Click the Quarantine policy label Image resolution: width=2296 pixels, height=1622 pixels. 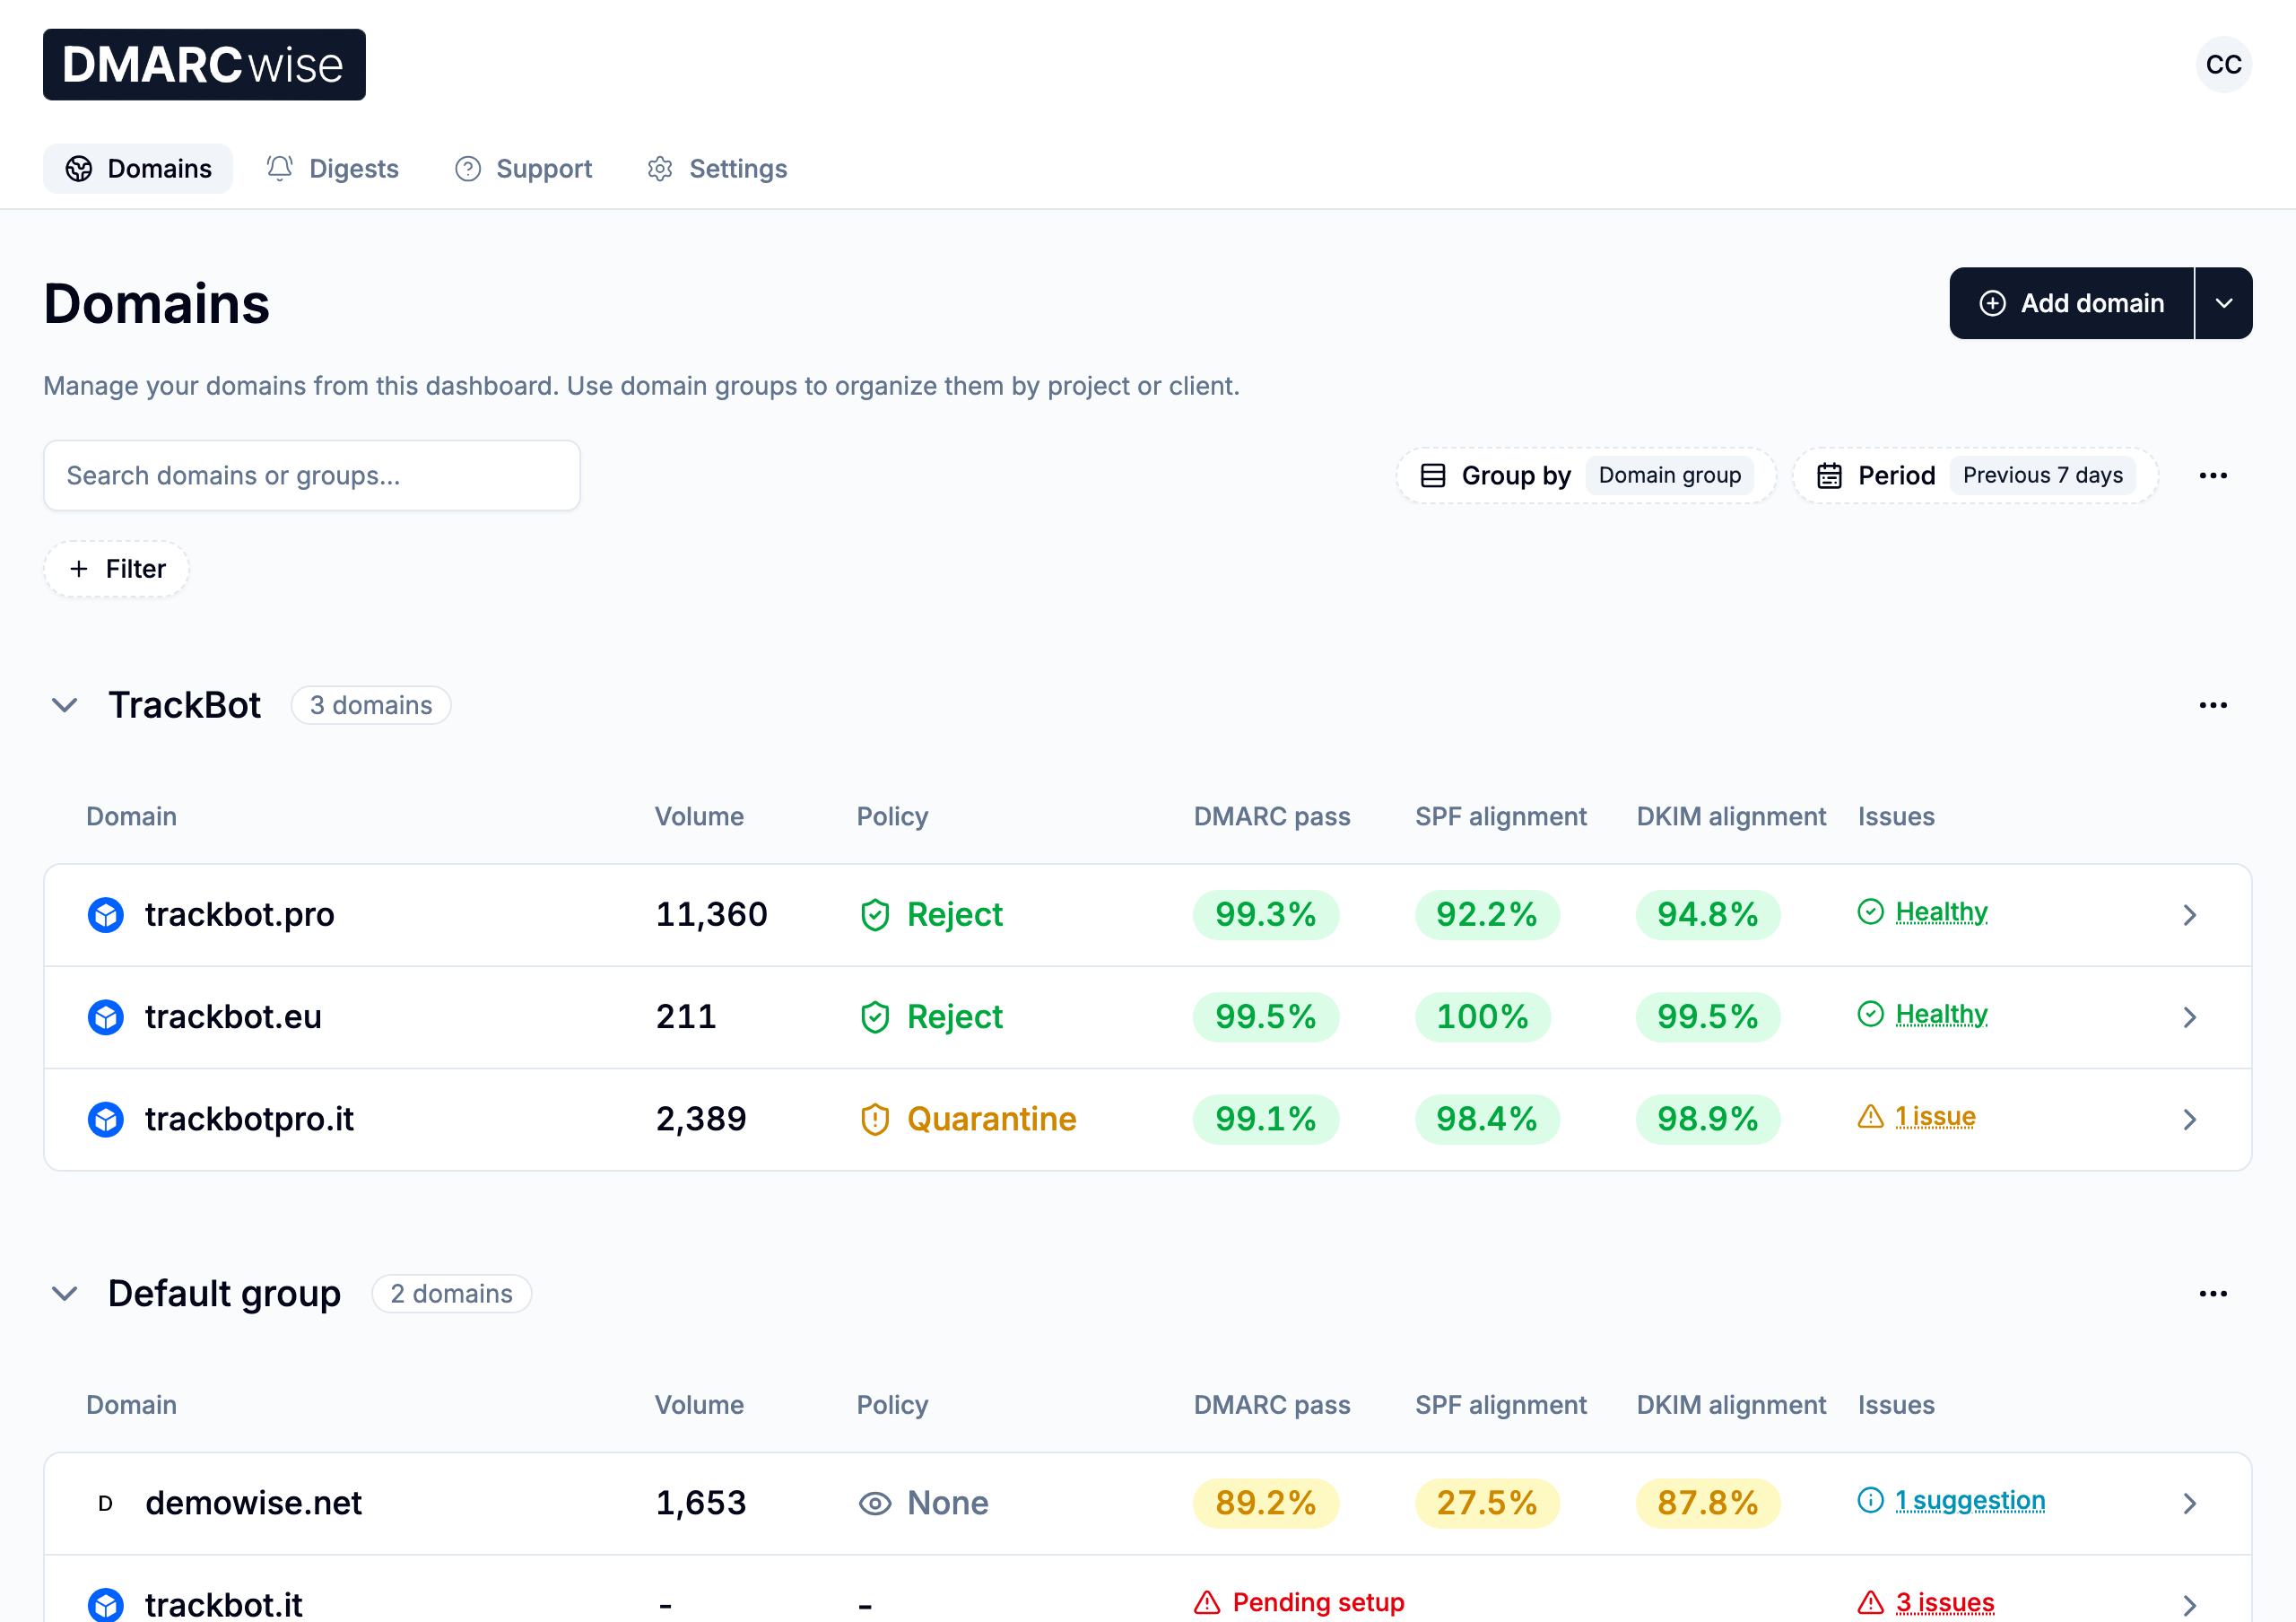click(x=991, y=1119)
